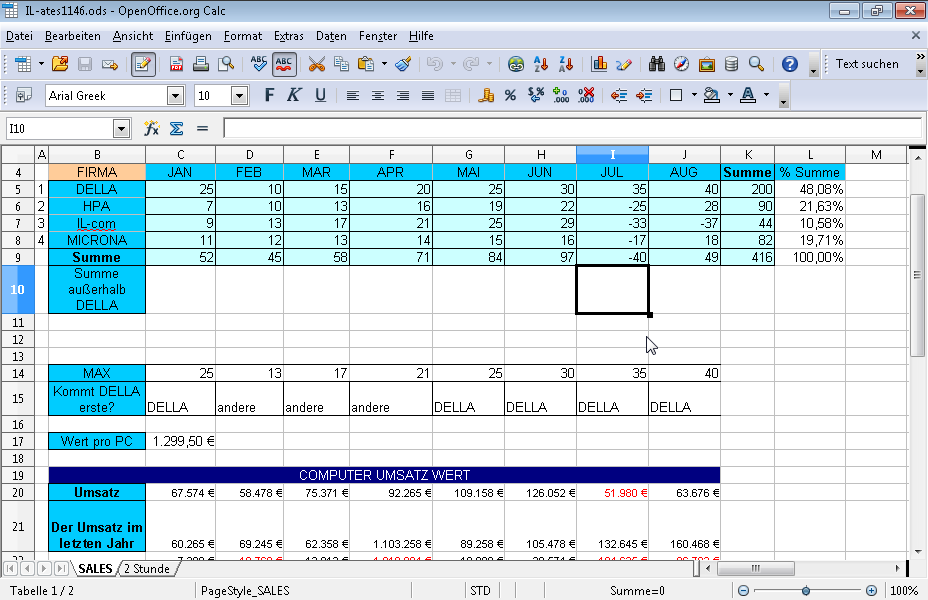The height and width of the screenshot is (600, 928).
Task: Insert hyperlink with globe icon
Action: click(515, 64)
